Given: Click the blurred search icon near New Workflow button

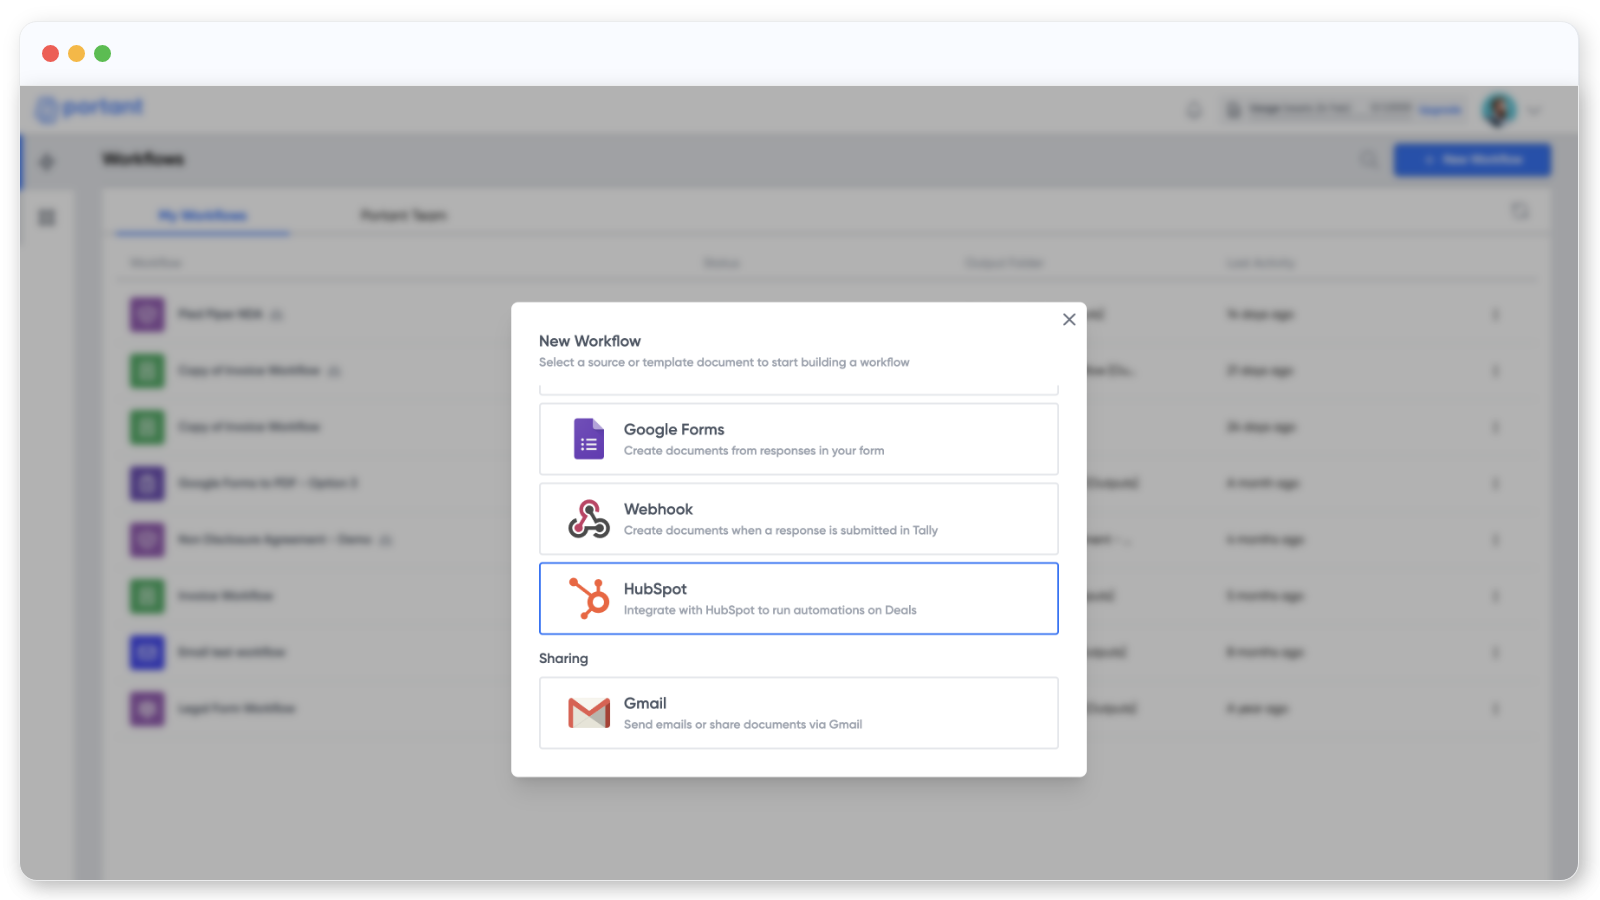Looking at the screenshot, I should 1369,159.
